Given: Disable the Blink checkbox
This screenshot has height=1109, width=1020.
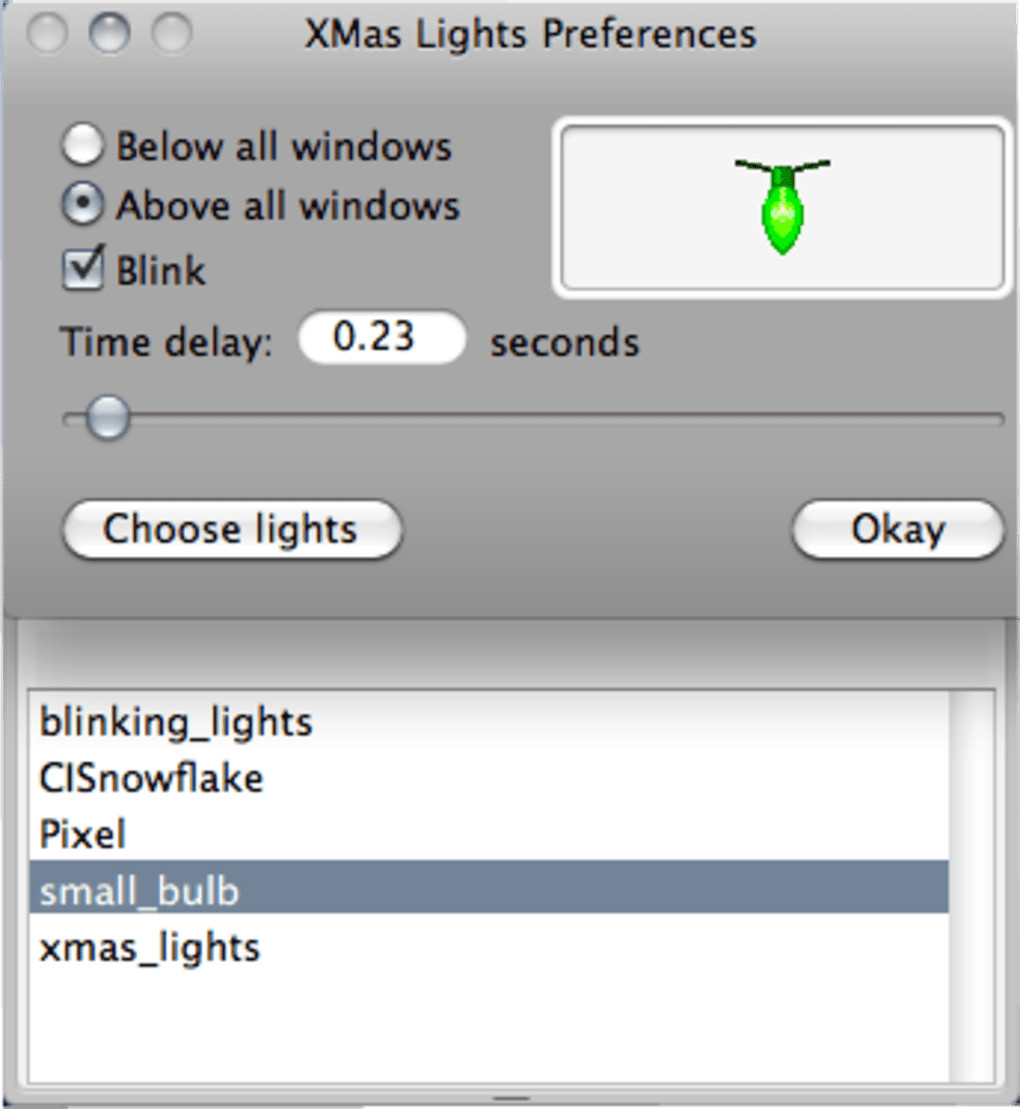Looking at the screenshot, I should (83, 270).
